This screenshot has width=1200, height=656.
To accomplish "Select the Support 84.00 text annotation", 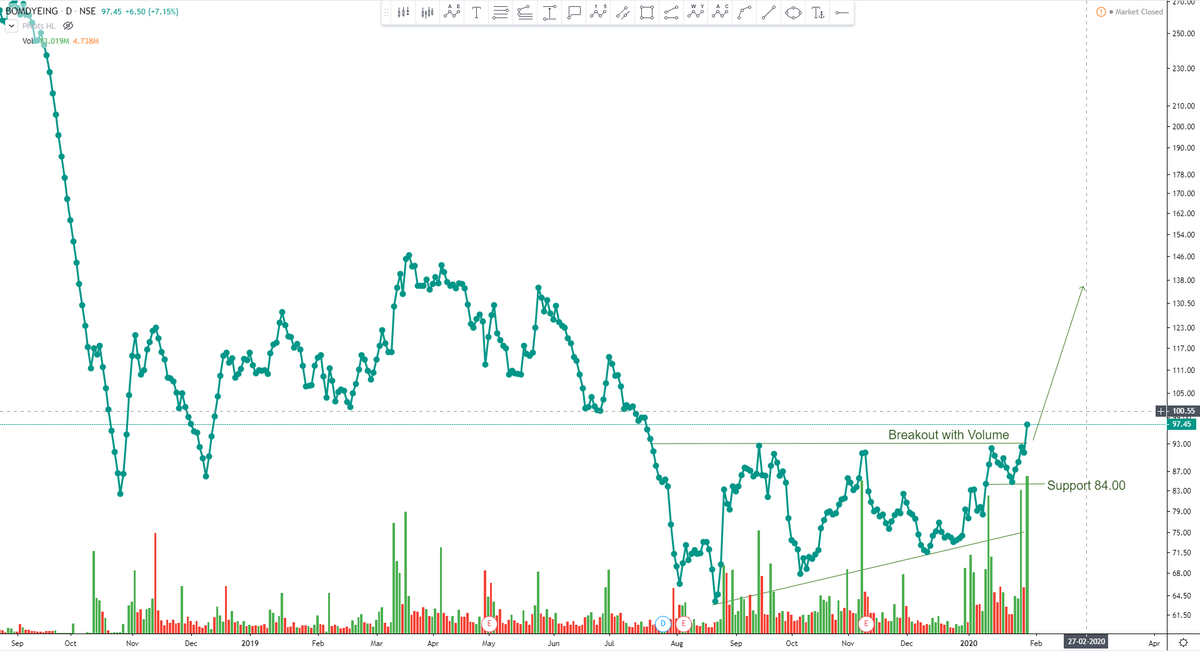I will (x=1086, y=485).
